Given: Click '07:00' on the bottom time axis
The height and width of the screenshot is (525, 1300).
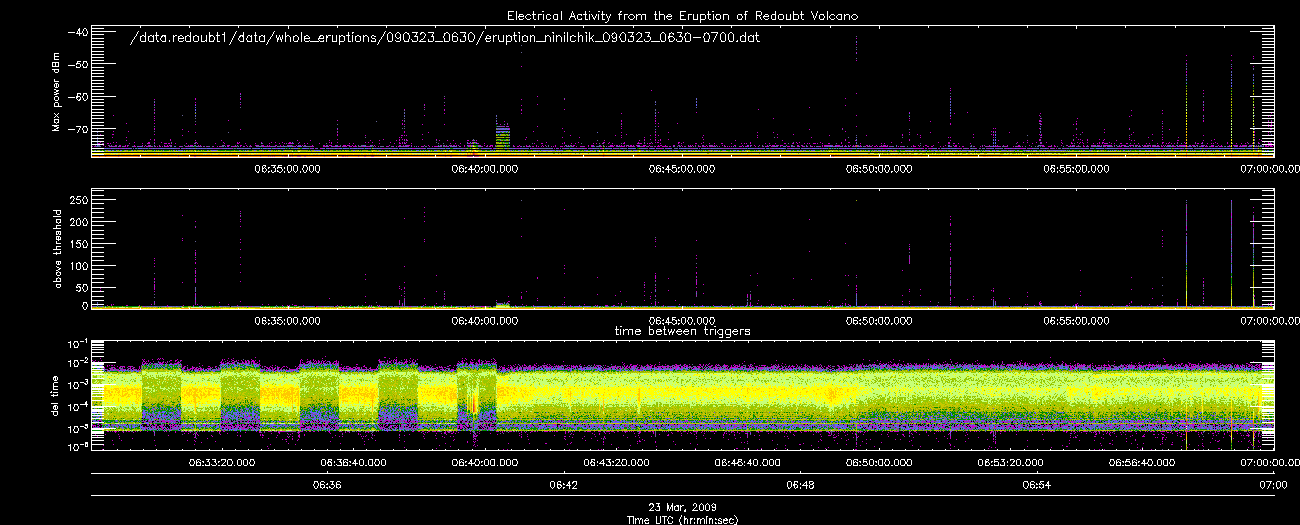Looking at the screenshot, I should (1273, 485).
